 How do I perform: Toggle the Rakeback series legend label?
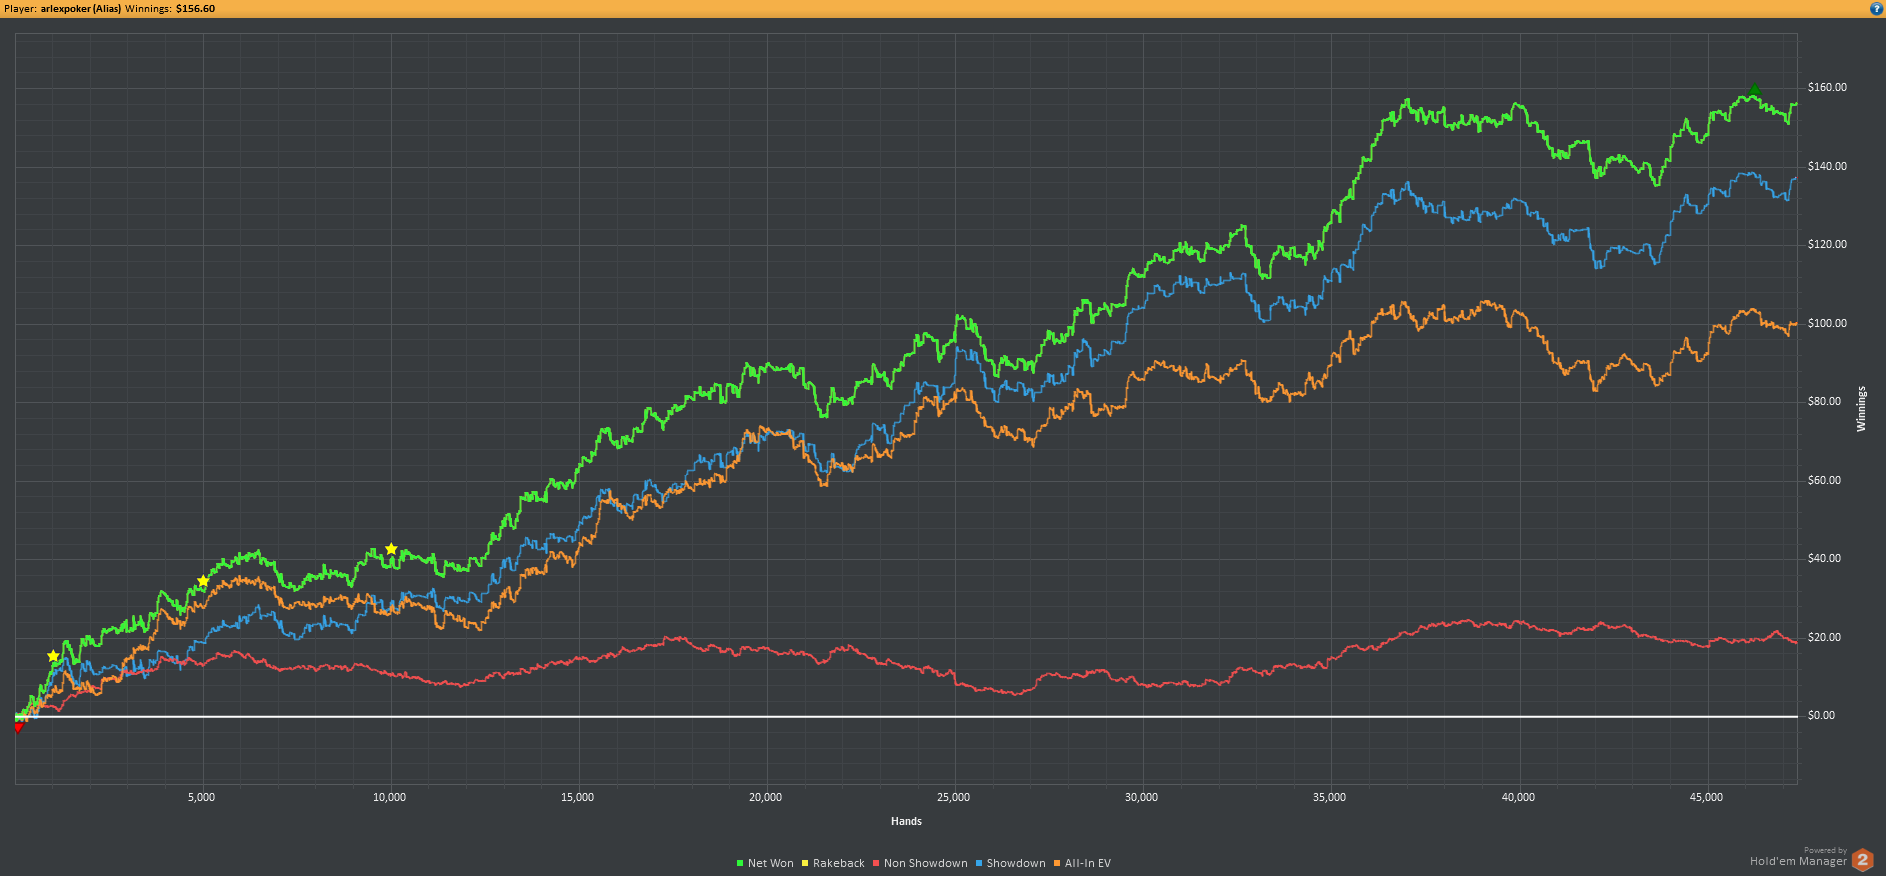[x=838, y=863]
